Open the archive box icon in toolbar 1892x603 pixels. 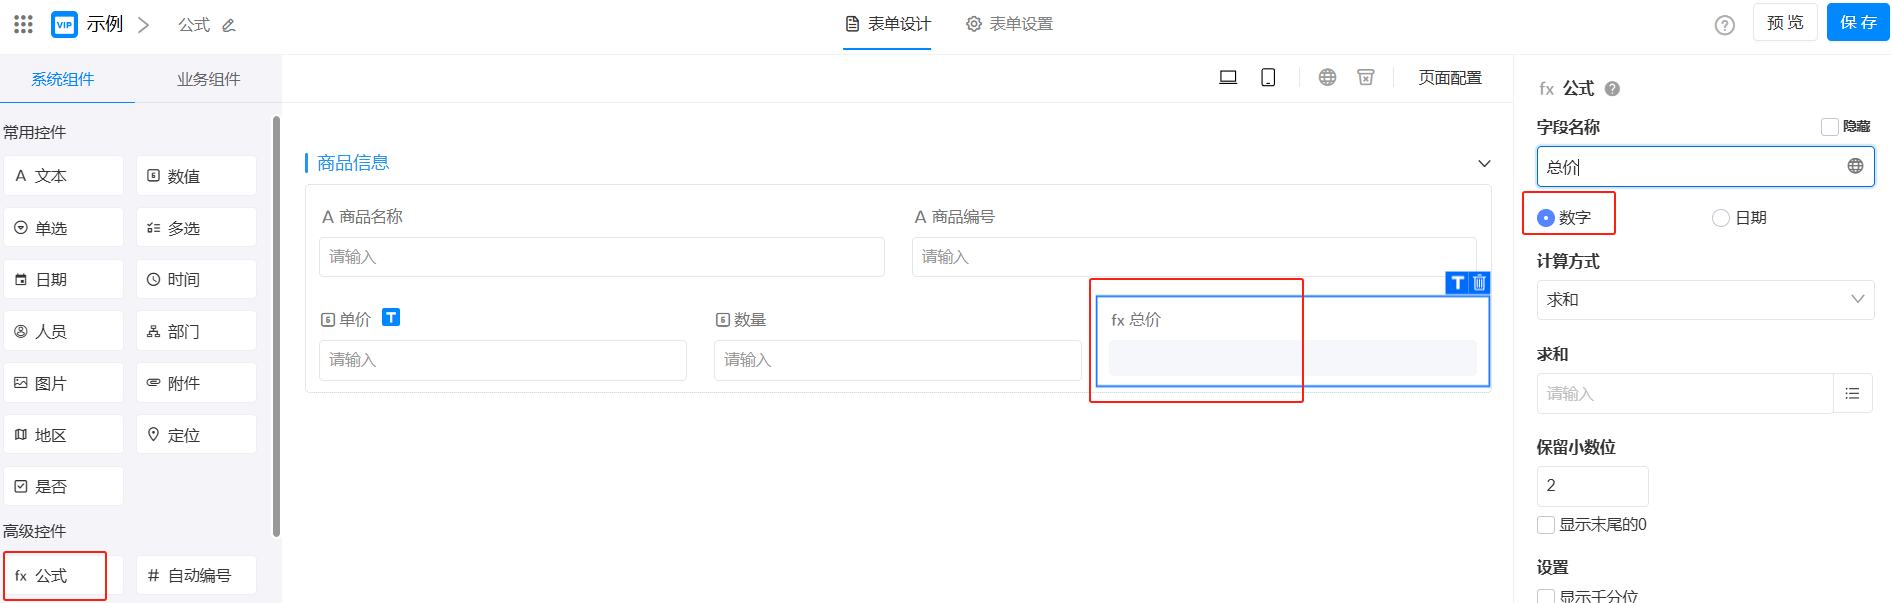1366,78
